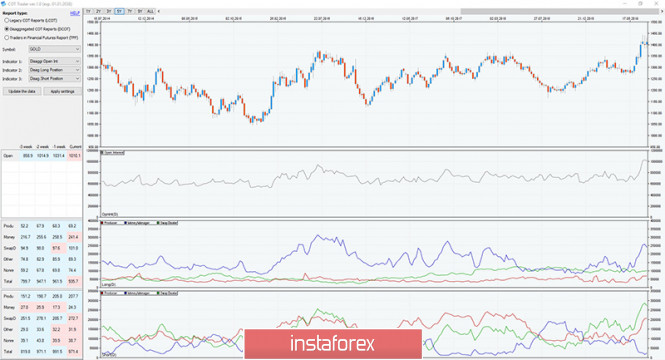Viewport: 665px width, 360px height.
Task: Select the 5Y timeframe tab
Action: pyautogui.click(x=119, y=11)
